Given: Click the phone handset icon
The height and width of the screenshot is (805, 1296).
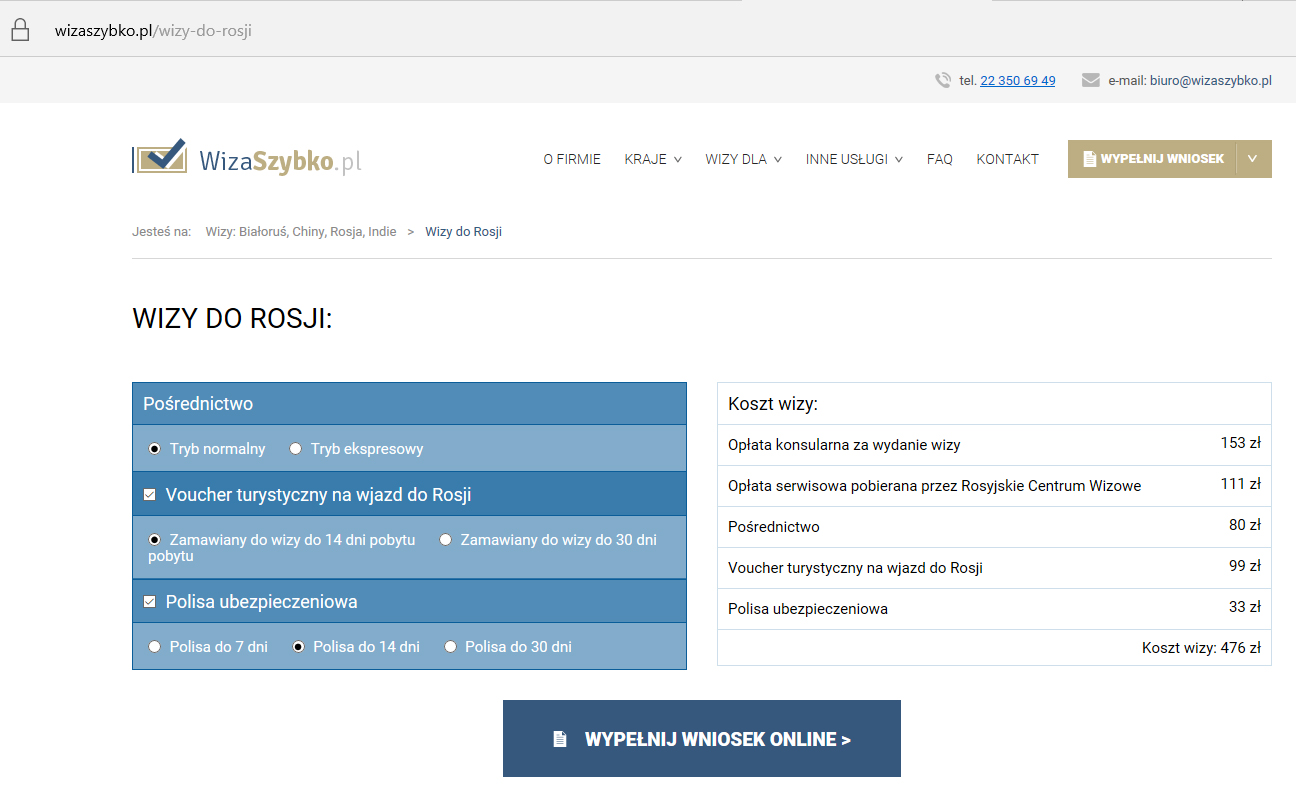Looking at the screenshot, I should (x=942, y=81).
